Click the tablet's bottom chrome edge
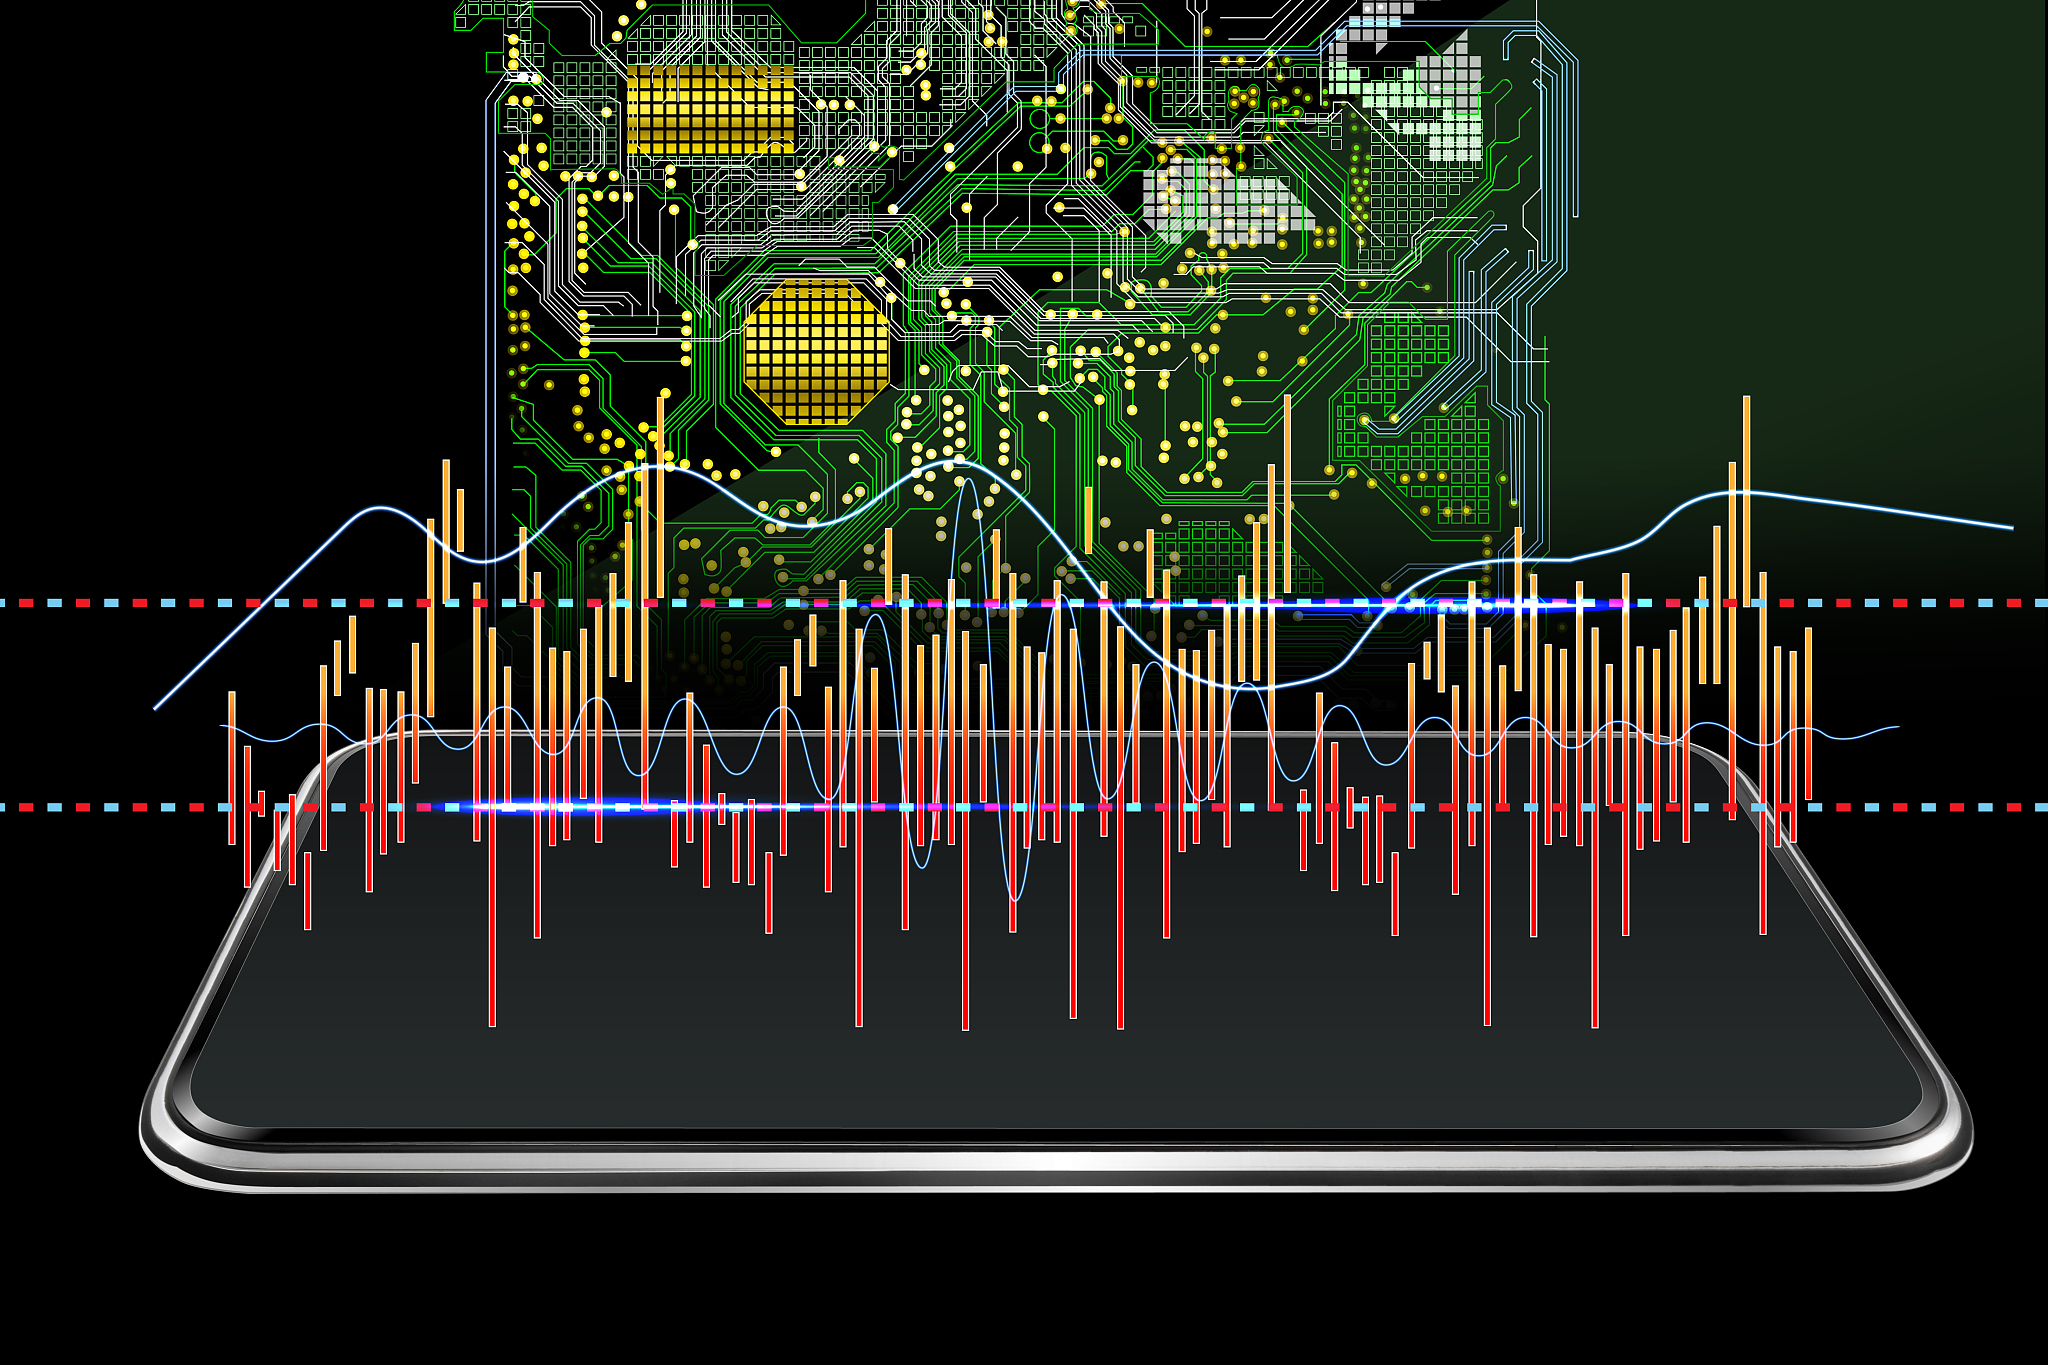 click(1050, 1163)
